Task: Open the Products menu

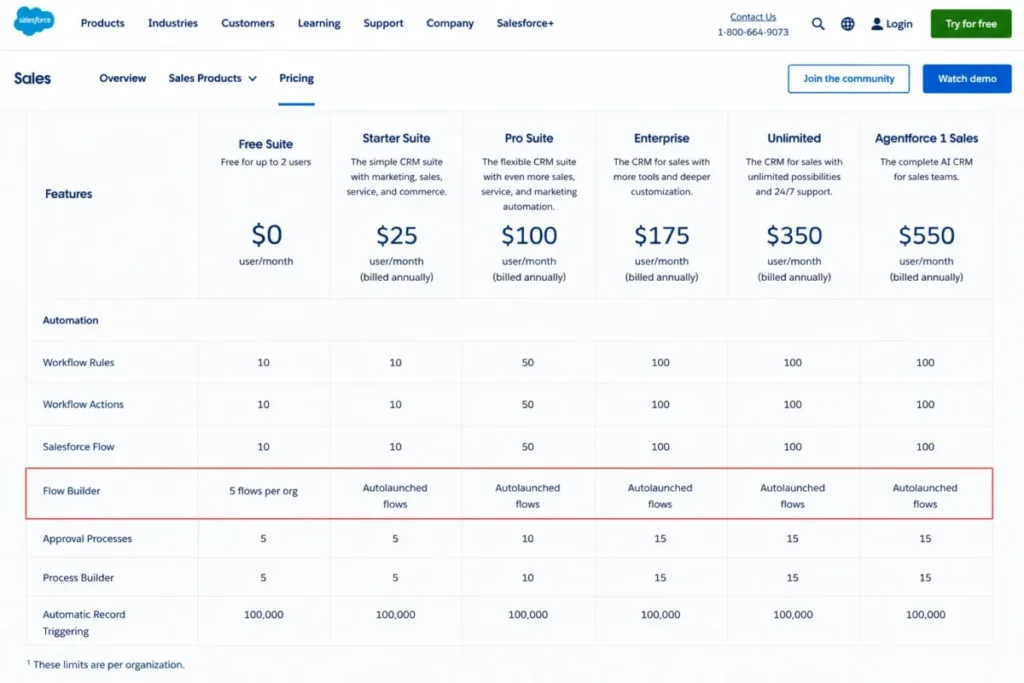Action: (103, 23)
